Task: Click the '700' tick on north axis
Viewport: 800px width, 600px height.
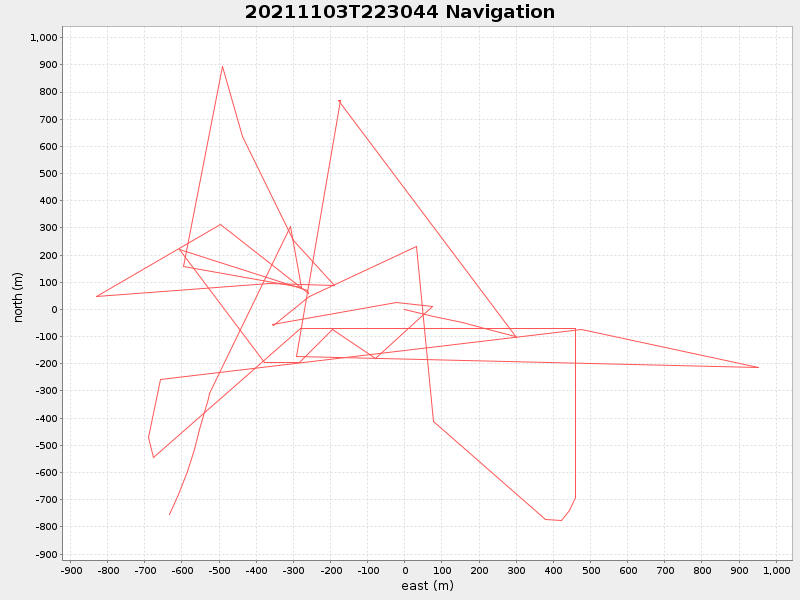Action: pyautogui.click(x=49, y=119)
